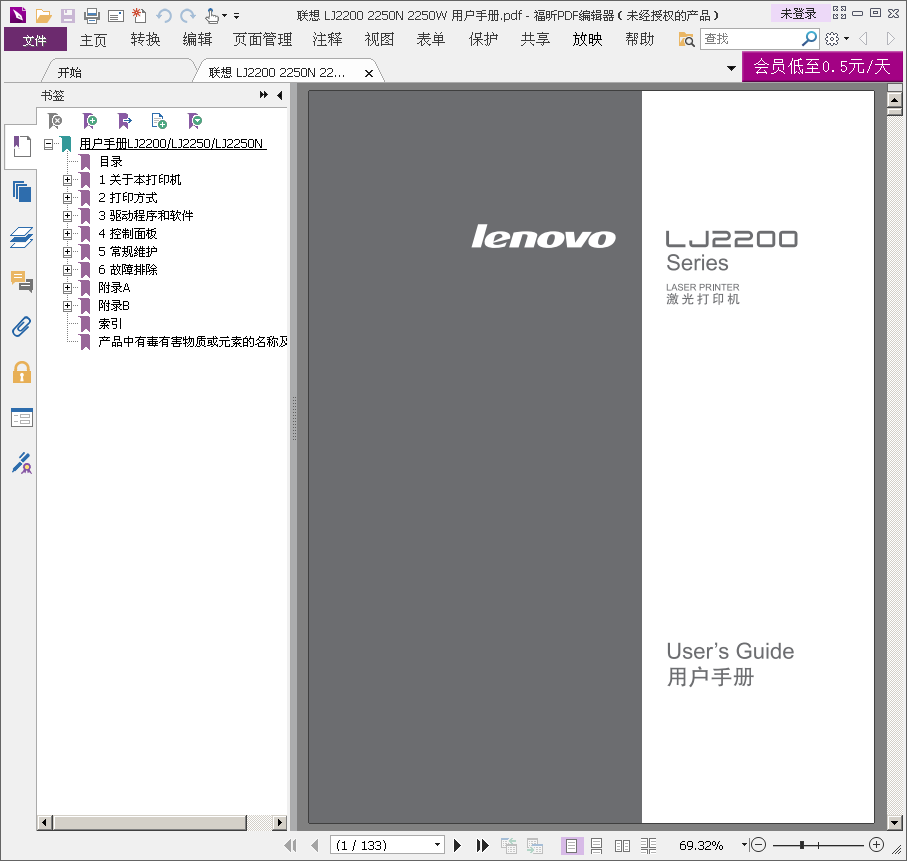Viewport: 907px width, 861px height.
Task: Zoom out with the minus button
Action: coord(758,845)
